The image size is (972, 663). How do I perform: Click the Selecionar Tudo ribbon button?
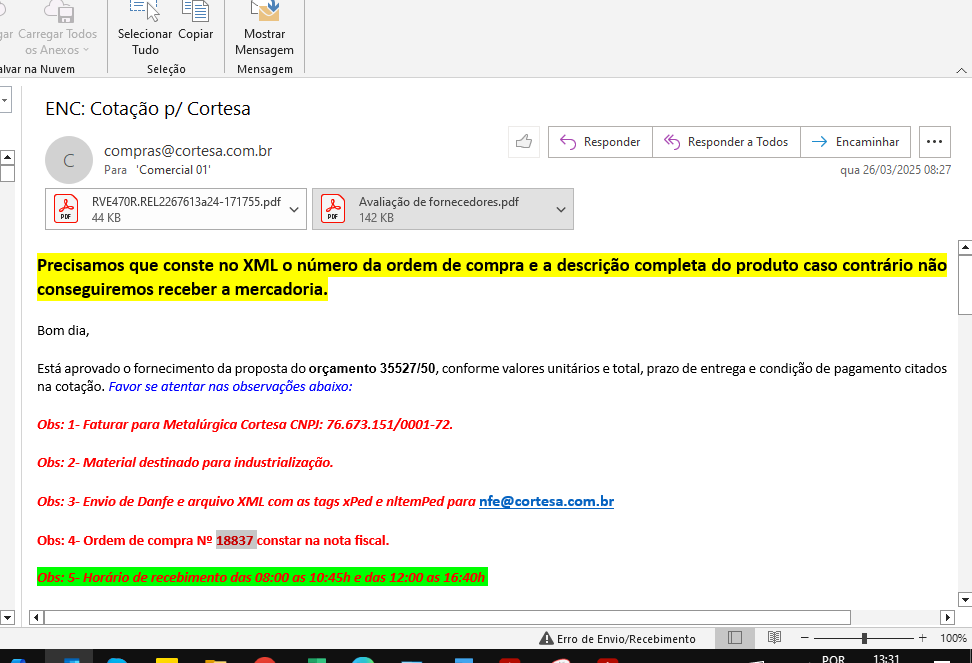point(145,28)
